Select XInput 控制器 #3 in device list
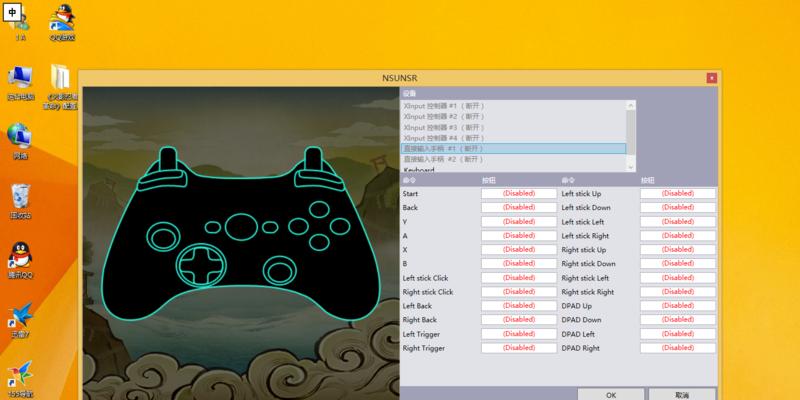This screenshot has width=800, height=400. click(x=513, y=127)
